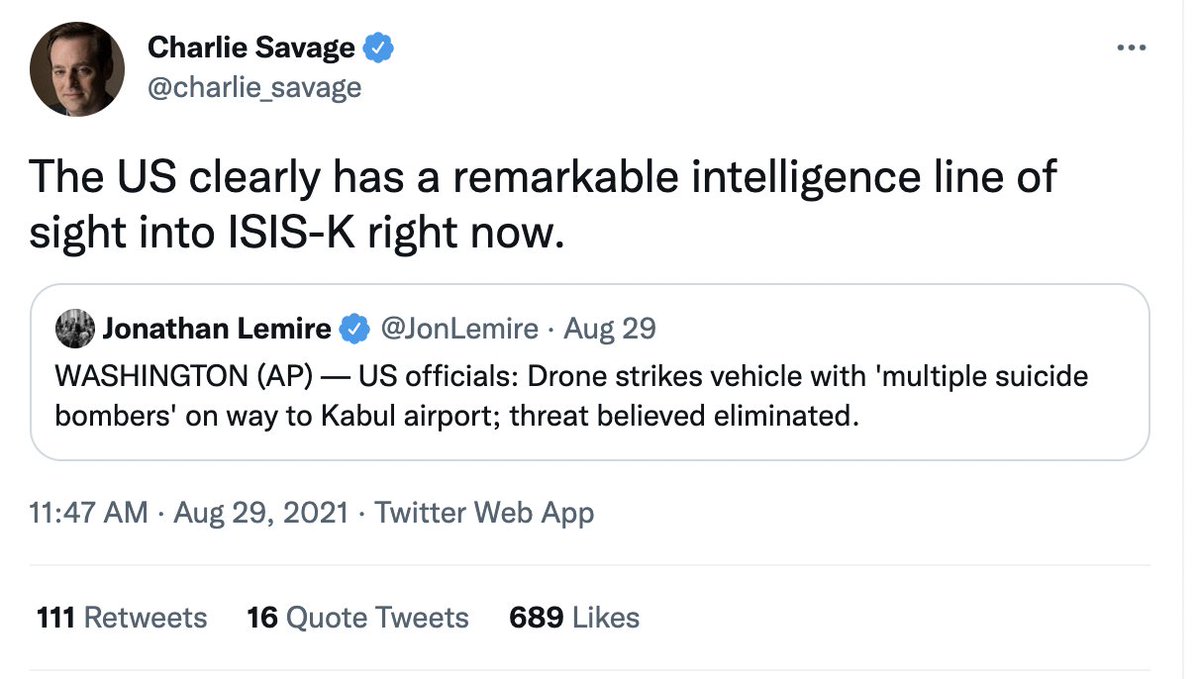
Task: Click Charlie Savage's profile photo
Action: click(78, 68)
